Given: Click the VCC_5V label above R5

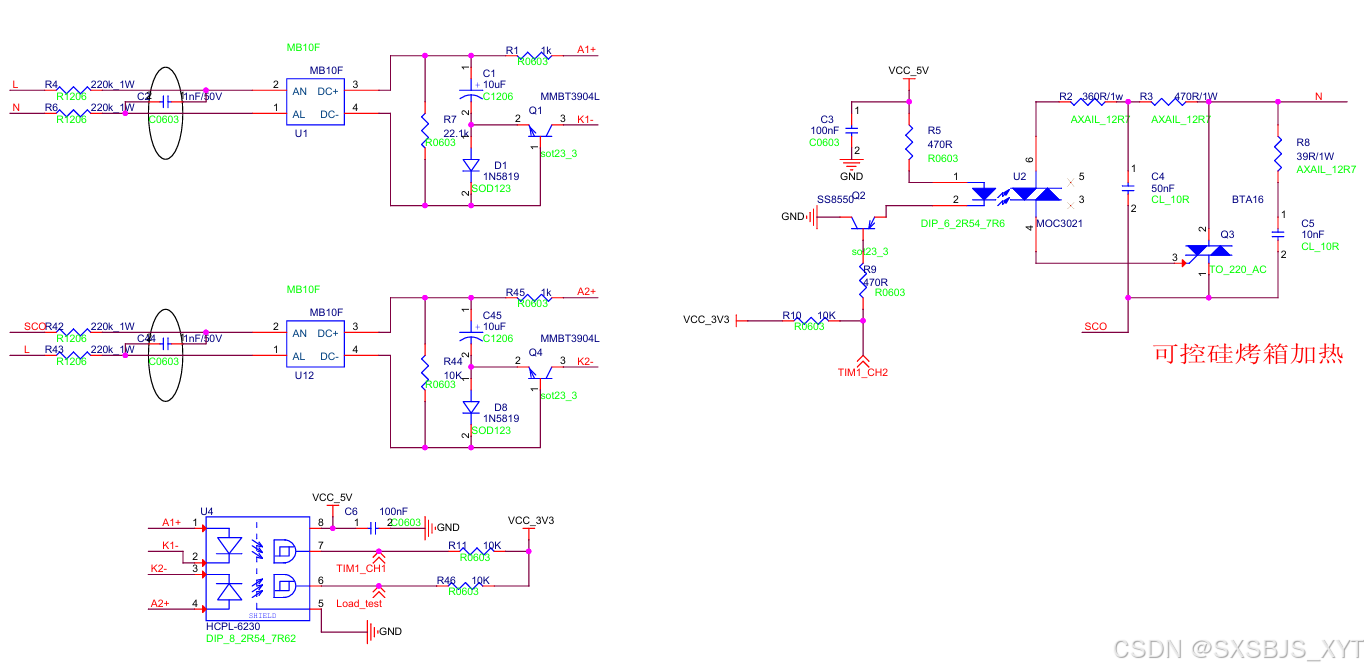Looking at the screenshot, I should 908,71.
